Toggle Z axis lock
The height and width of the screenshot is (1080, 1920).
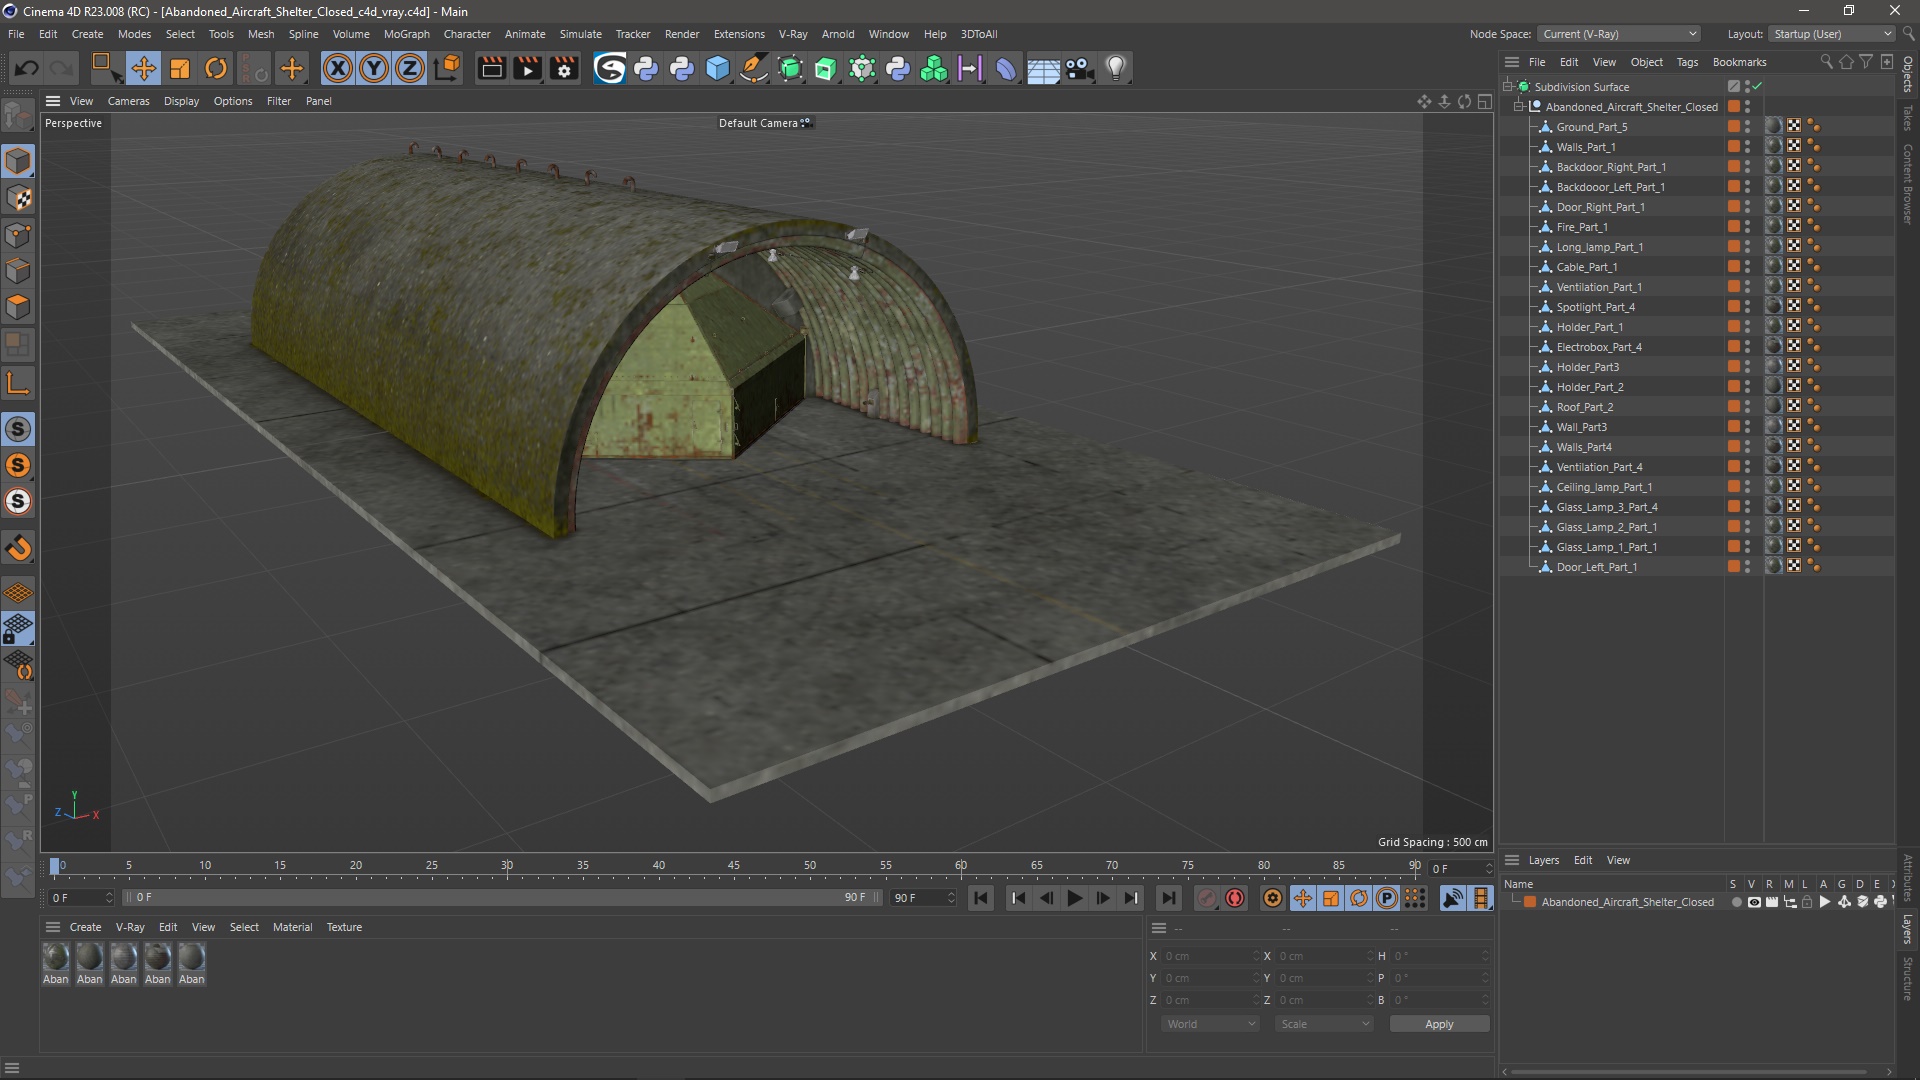point(410,68)
